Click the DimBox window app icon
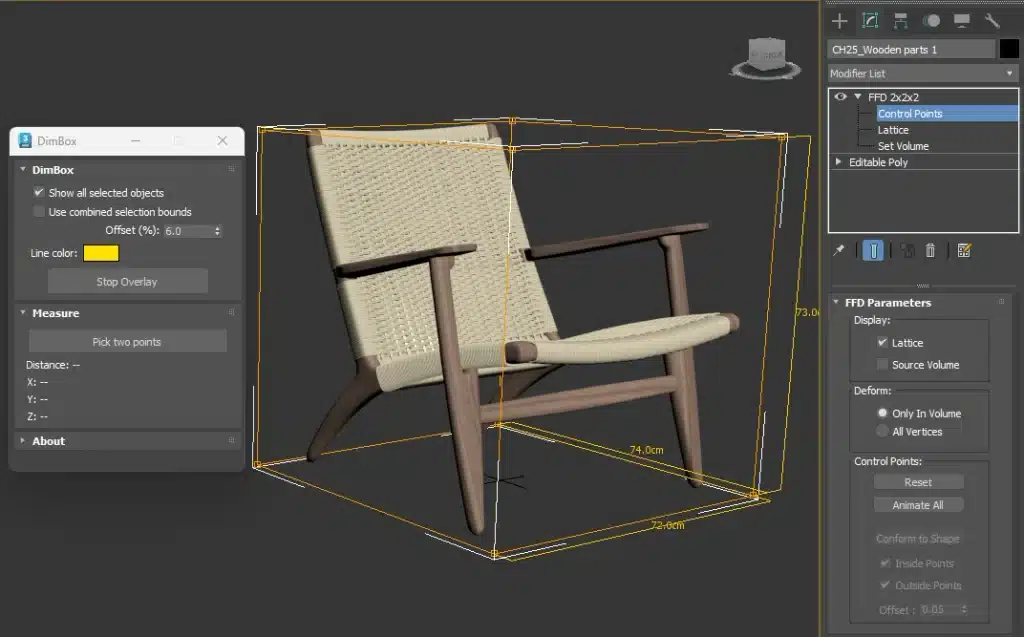 point(25,140)
